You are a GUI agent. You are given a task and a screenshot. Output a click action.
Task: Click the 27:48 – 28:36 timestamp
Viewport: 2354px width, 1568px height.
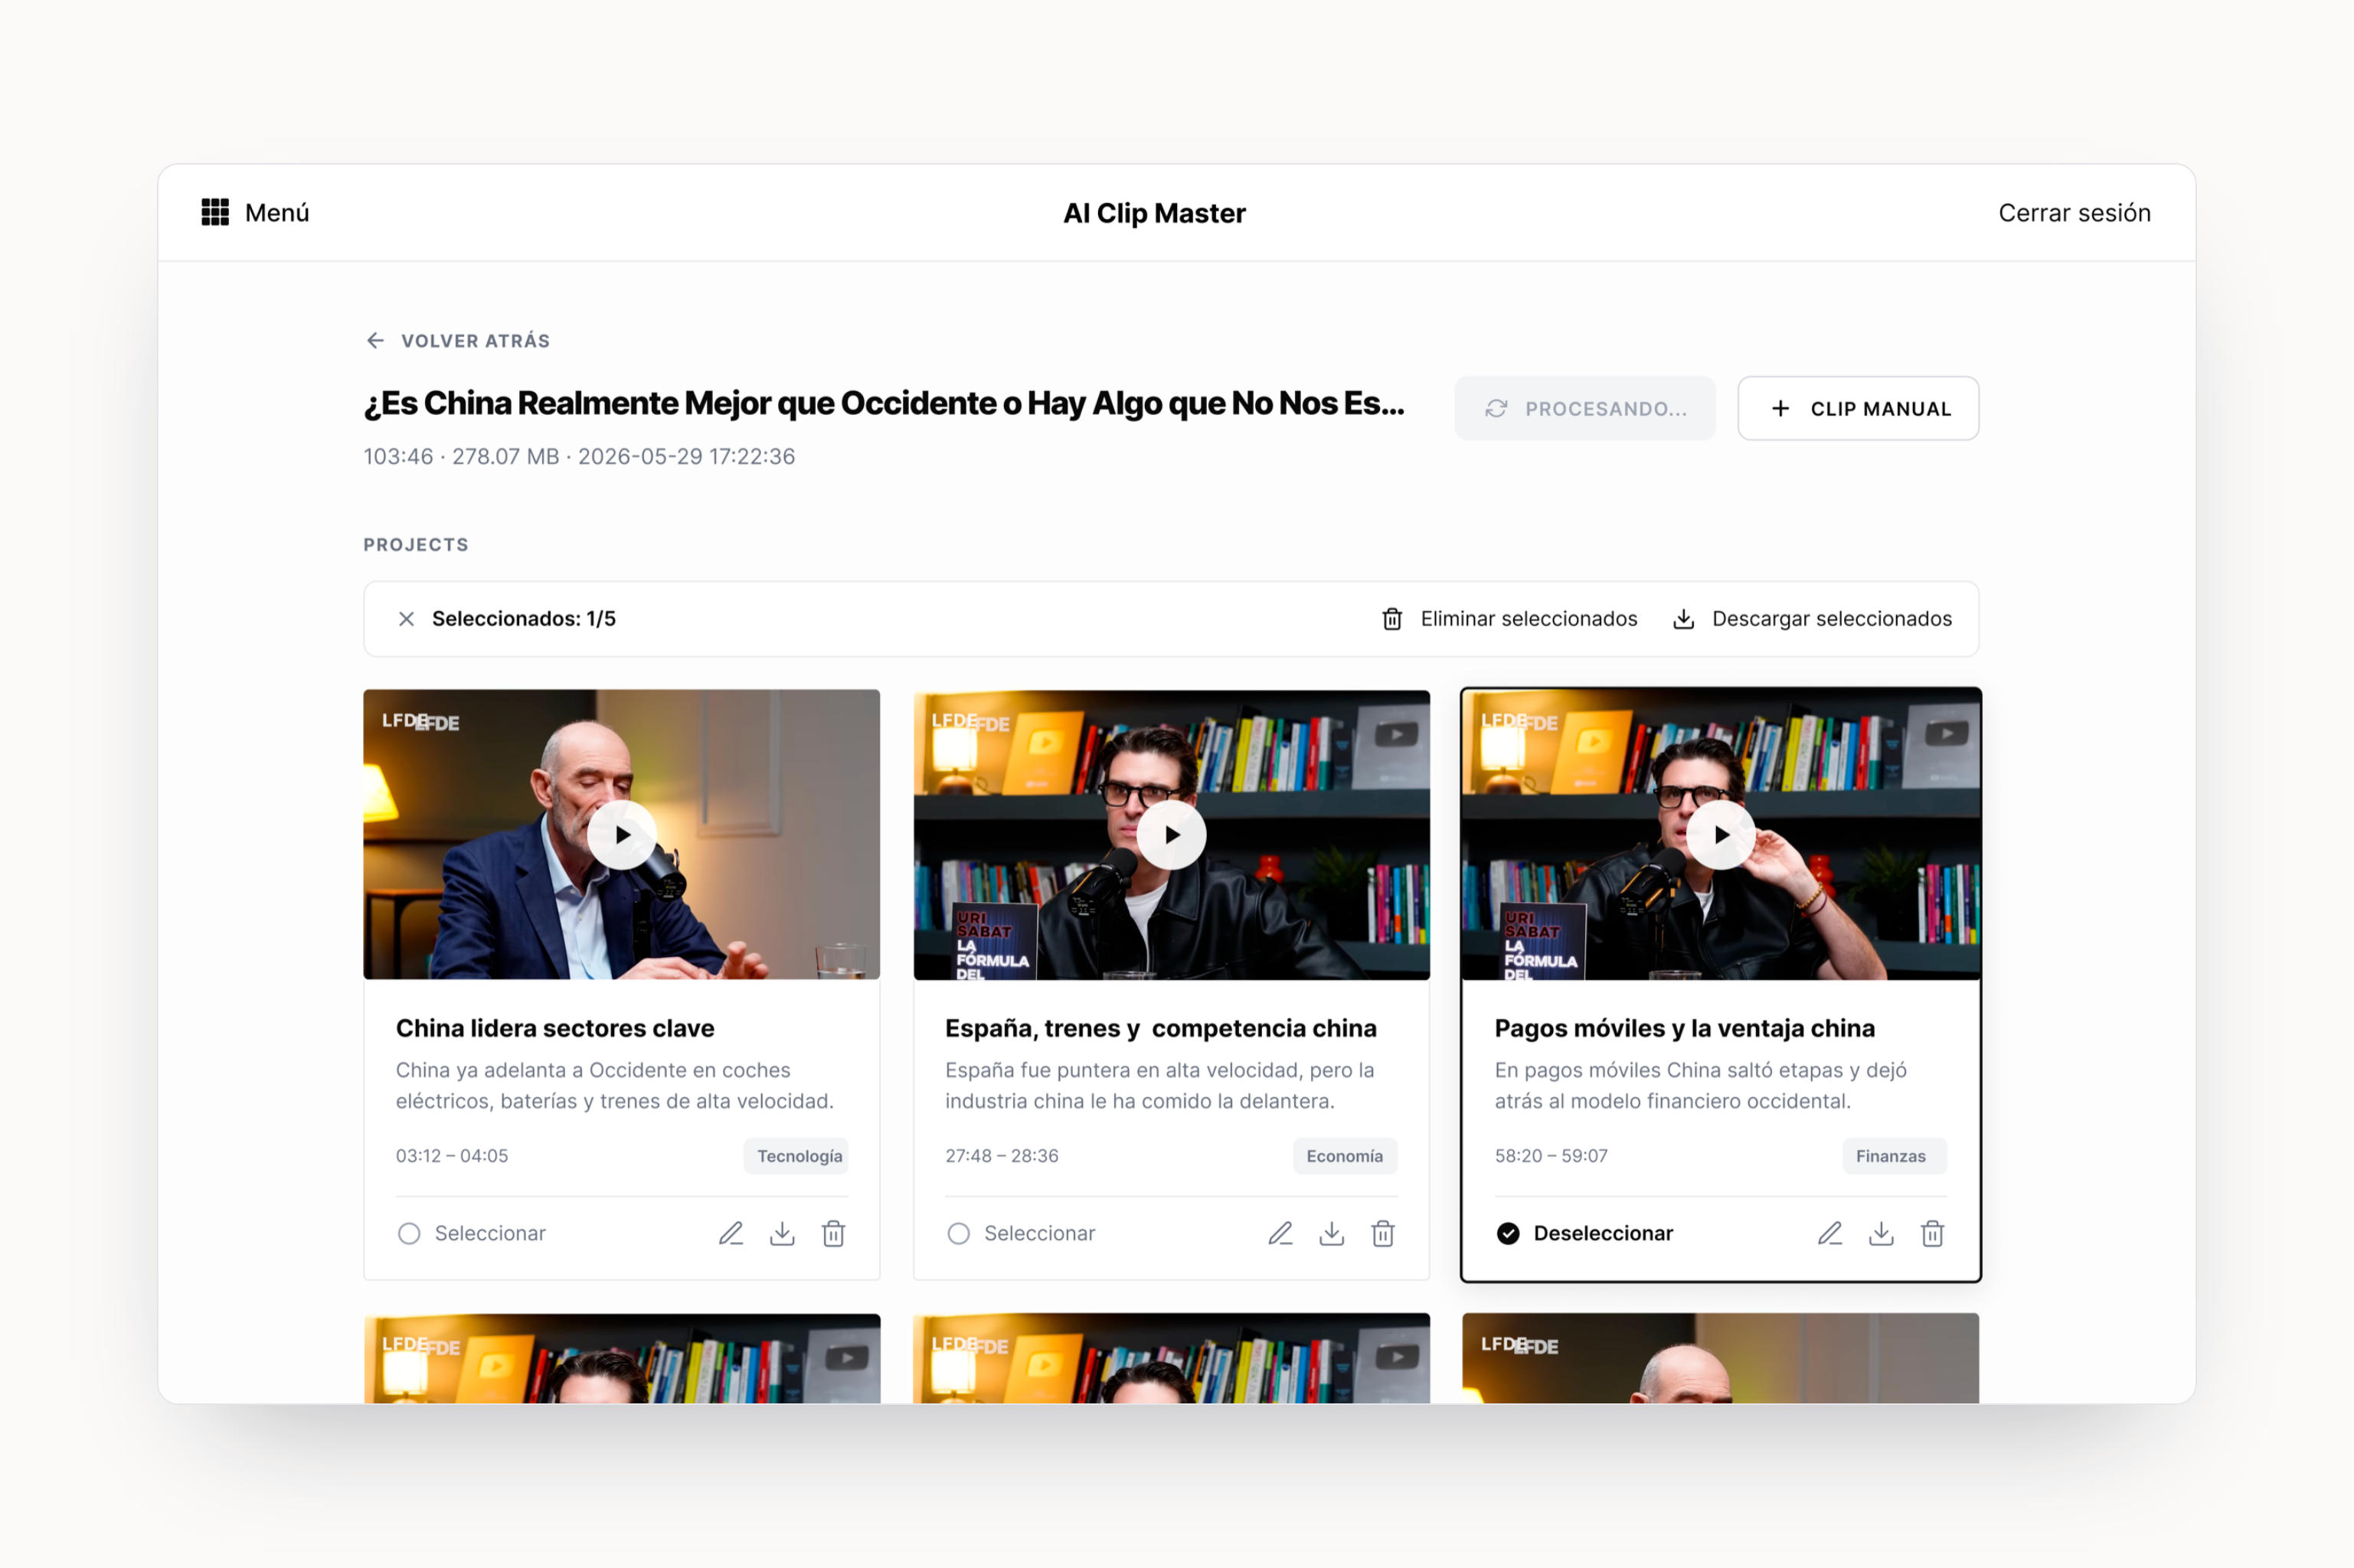tap(1002, 1156)
